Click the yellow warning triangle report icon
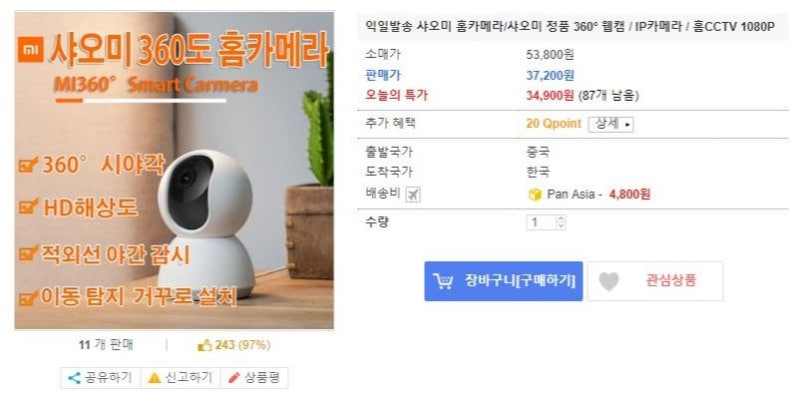 [154, 378]
